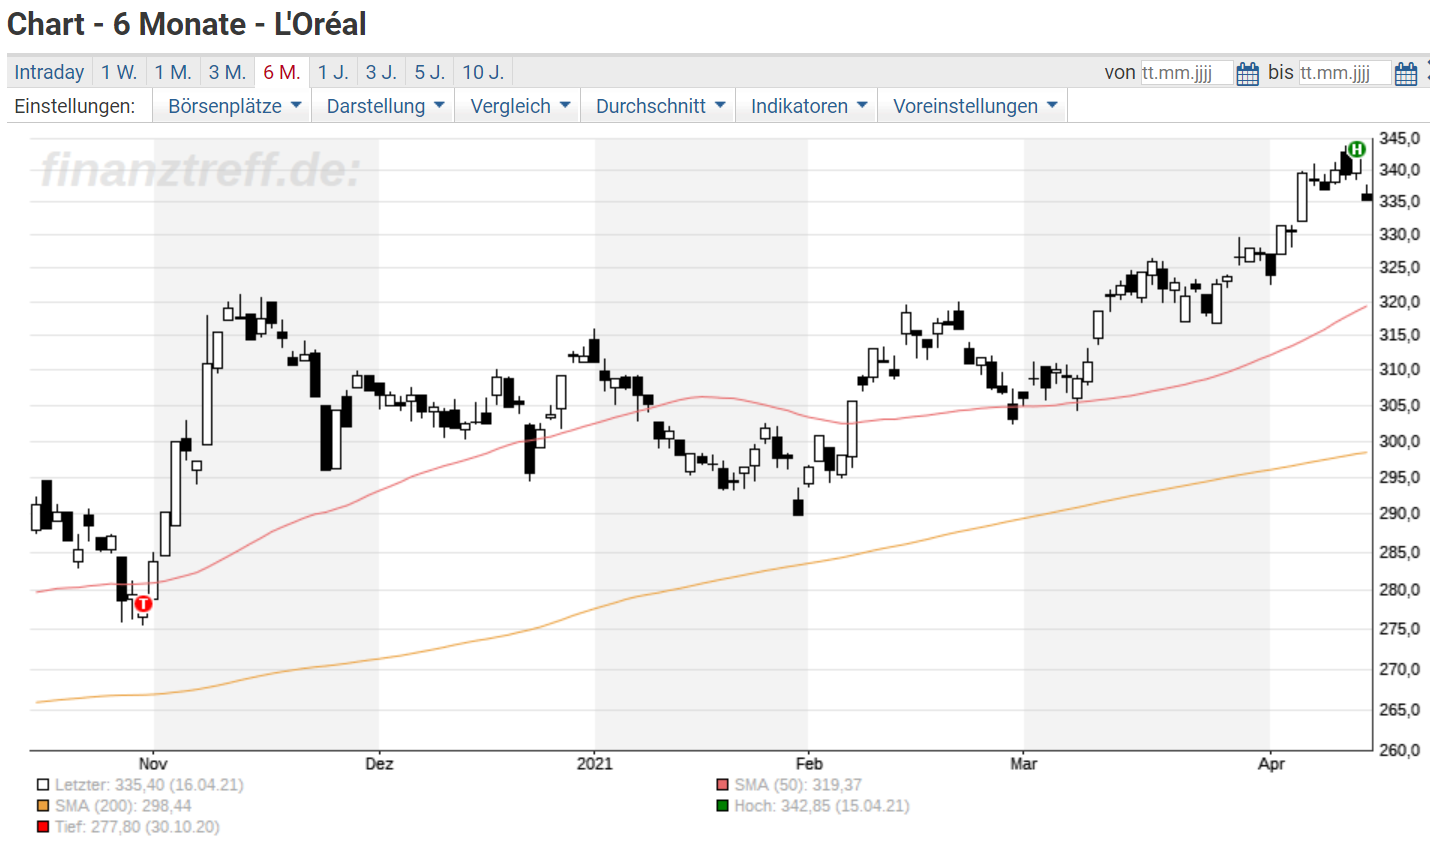
Task: Click the 345,0 price axis value
Action: coord(1399,139)
